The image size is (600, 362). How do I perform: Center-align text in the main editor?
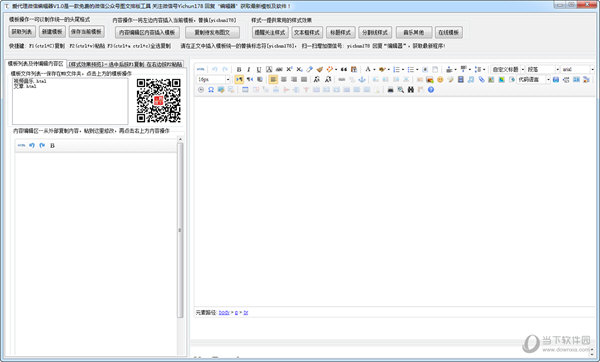(x=284, y=80)
